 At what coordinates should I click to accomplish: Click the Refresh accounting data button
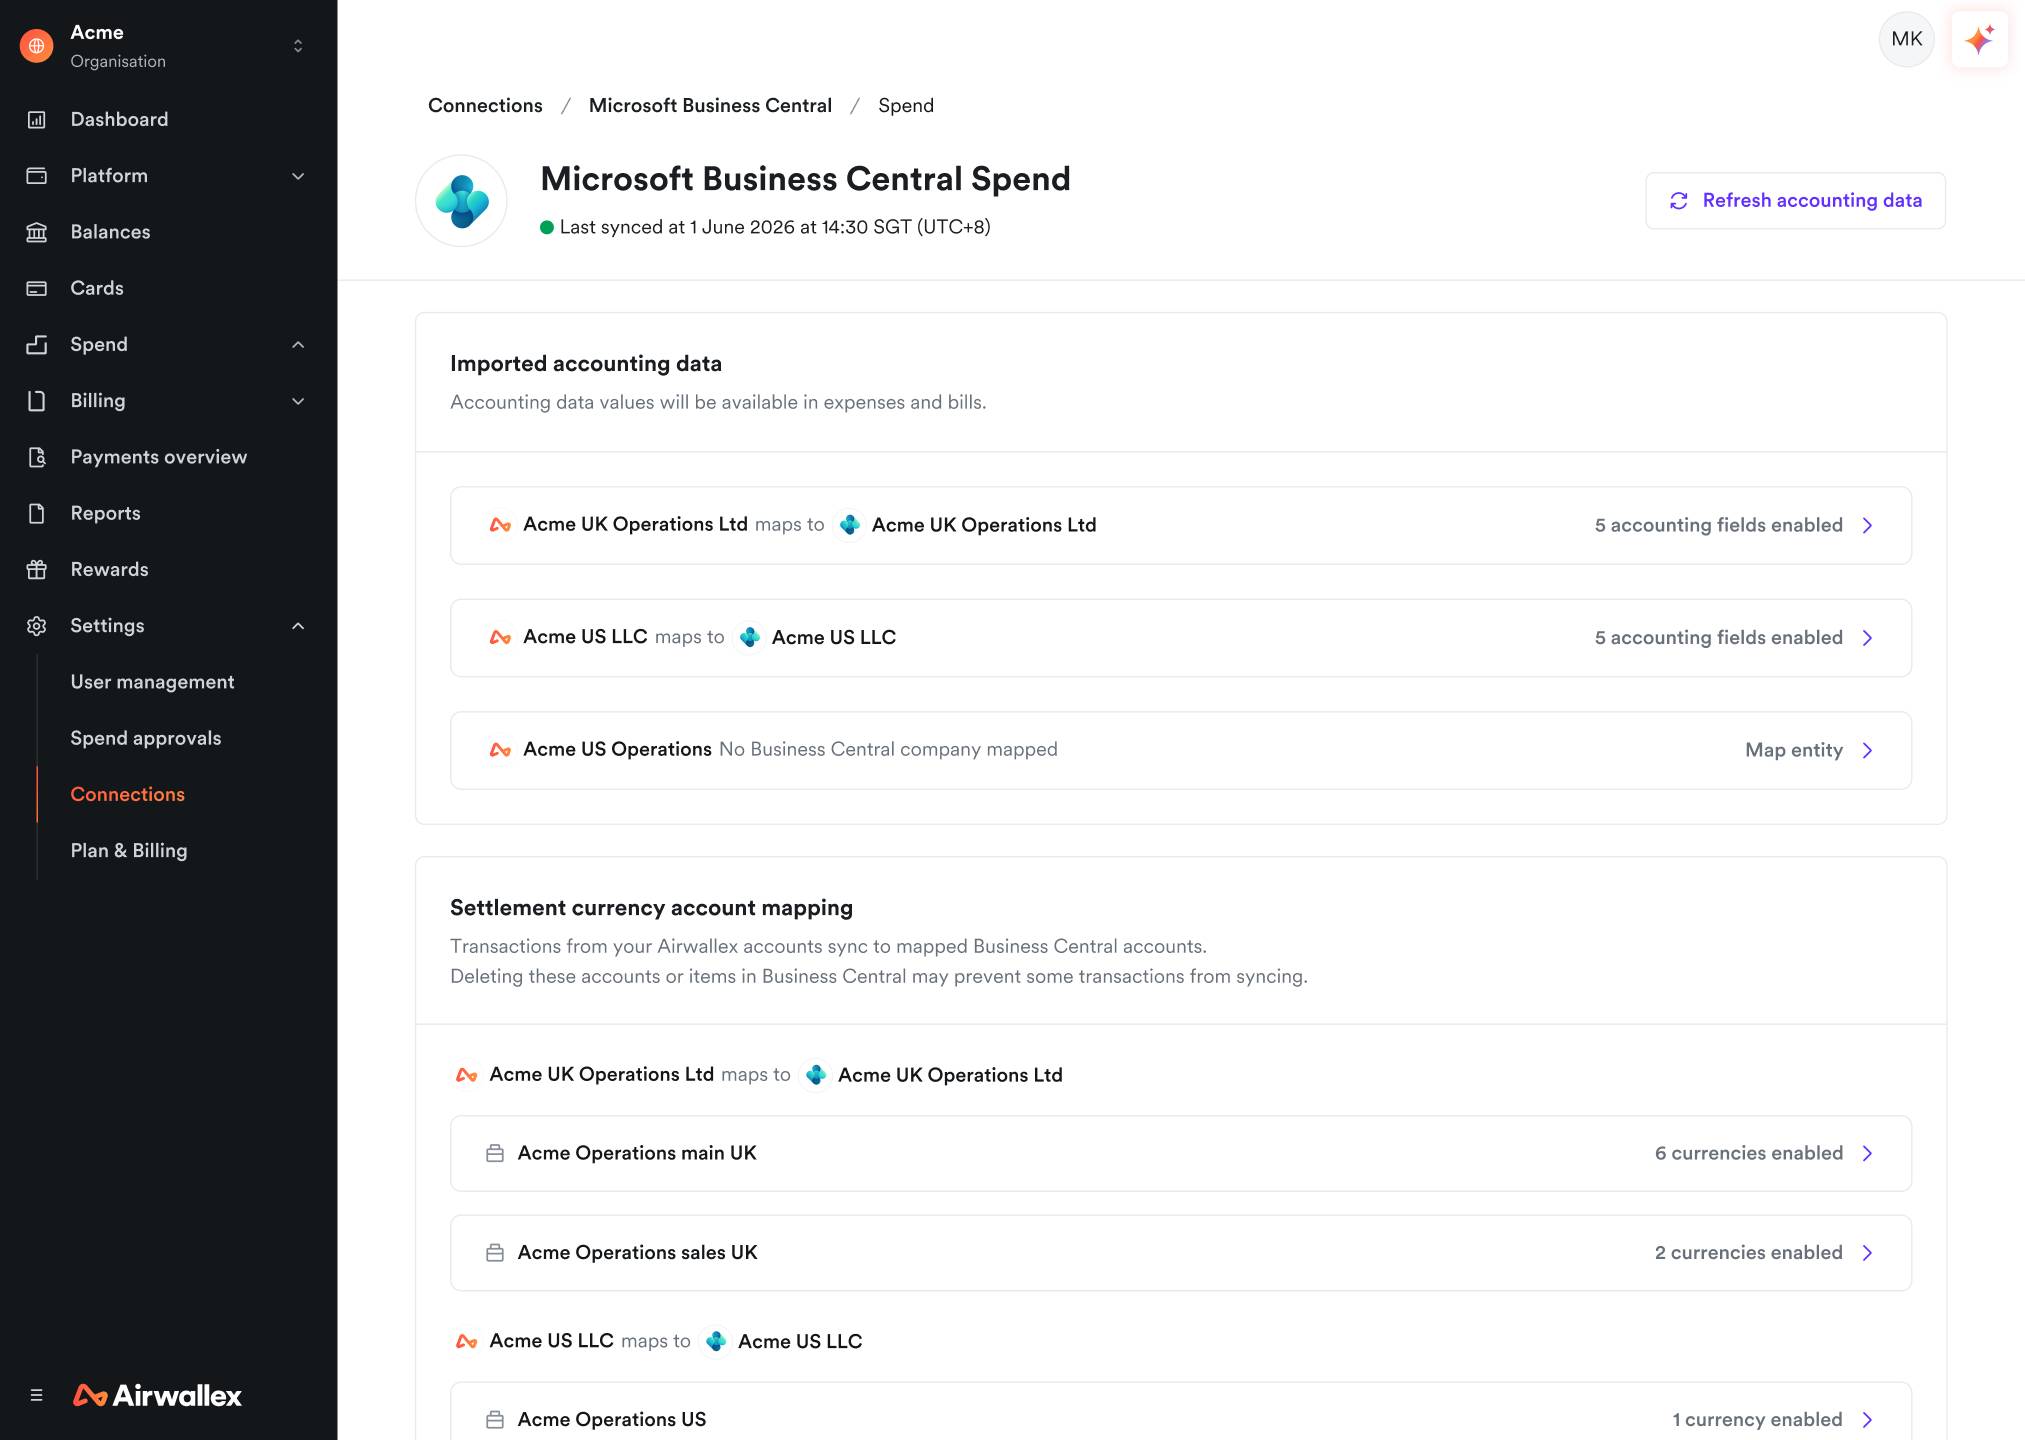click(x=1795, y=201)
